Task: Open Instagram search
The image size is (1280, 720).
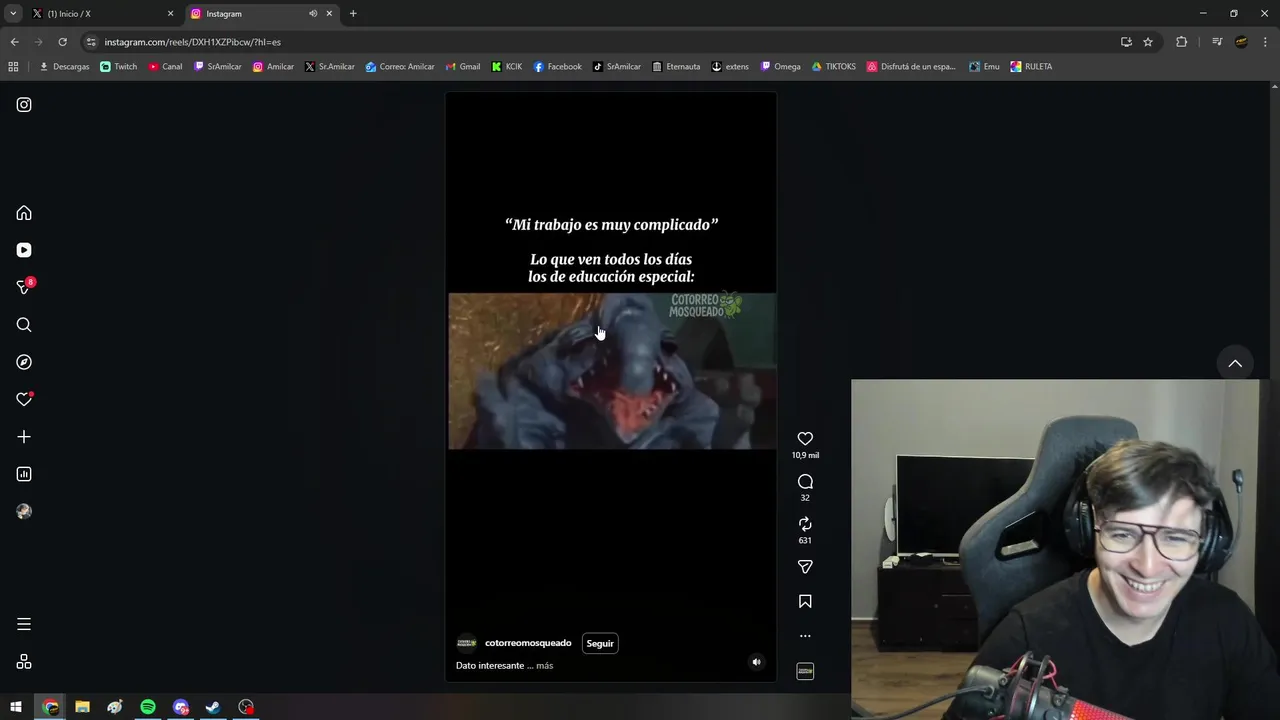Action: click(24, 325)
